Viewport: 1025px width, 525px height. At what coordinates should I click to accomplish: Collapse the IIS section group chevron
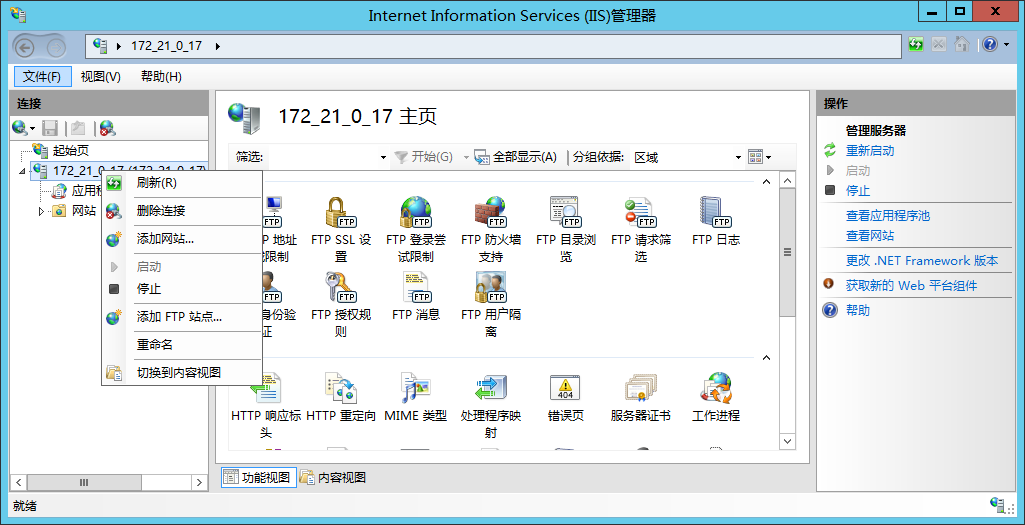point(767,358)
